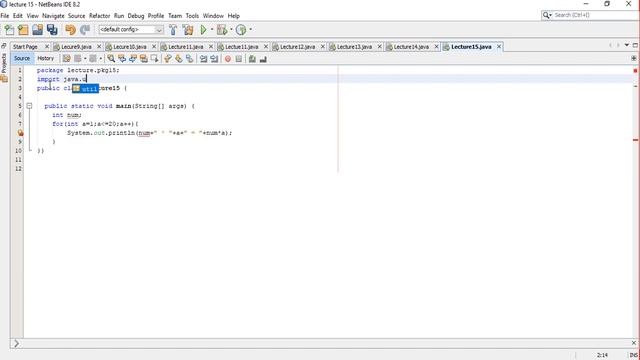Open the Navigate menu
Screen dimensions: 640x360
click(53, 16)
